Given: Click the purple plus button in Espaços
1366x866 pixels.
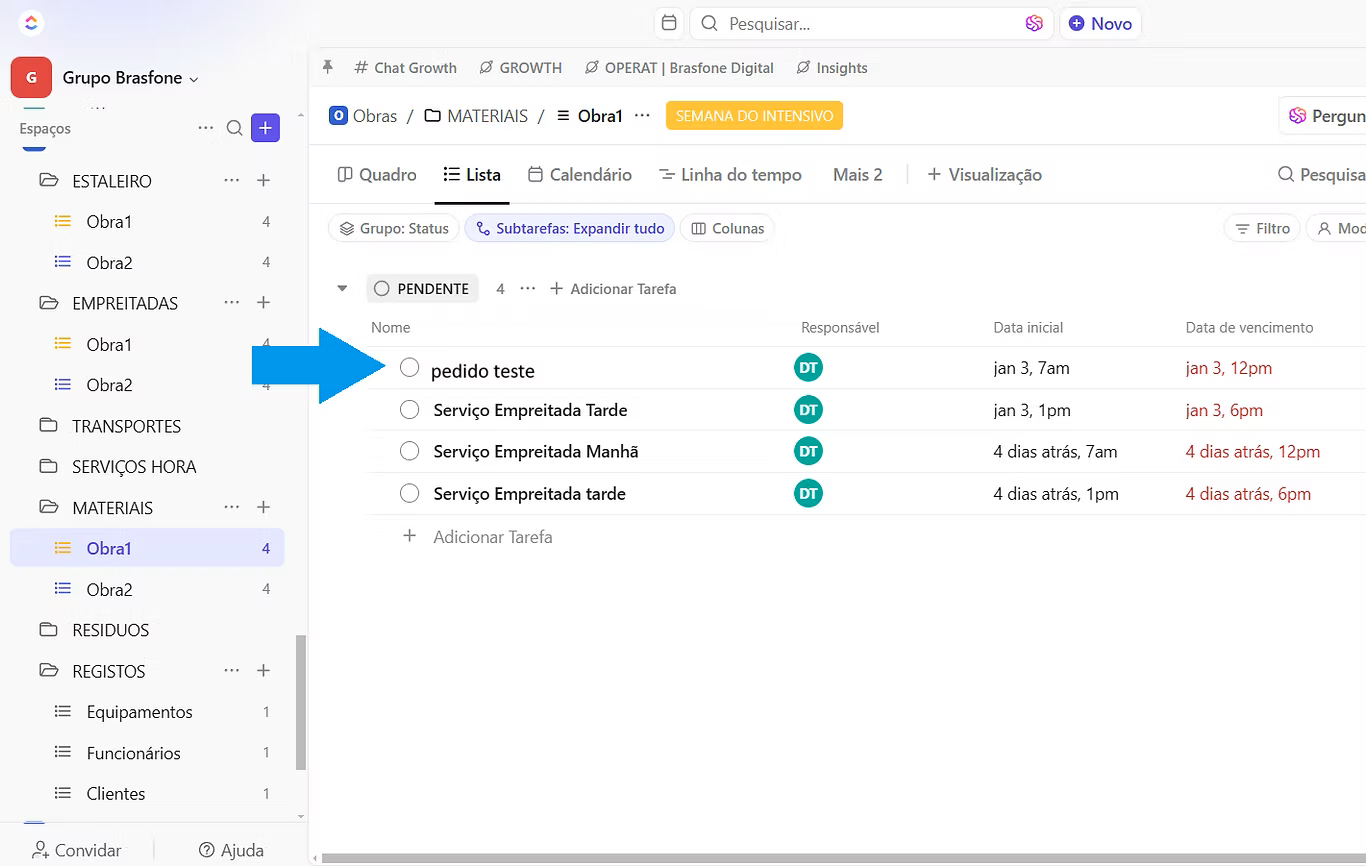Looking at the screenshot, I should 265,128.
